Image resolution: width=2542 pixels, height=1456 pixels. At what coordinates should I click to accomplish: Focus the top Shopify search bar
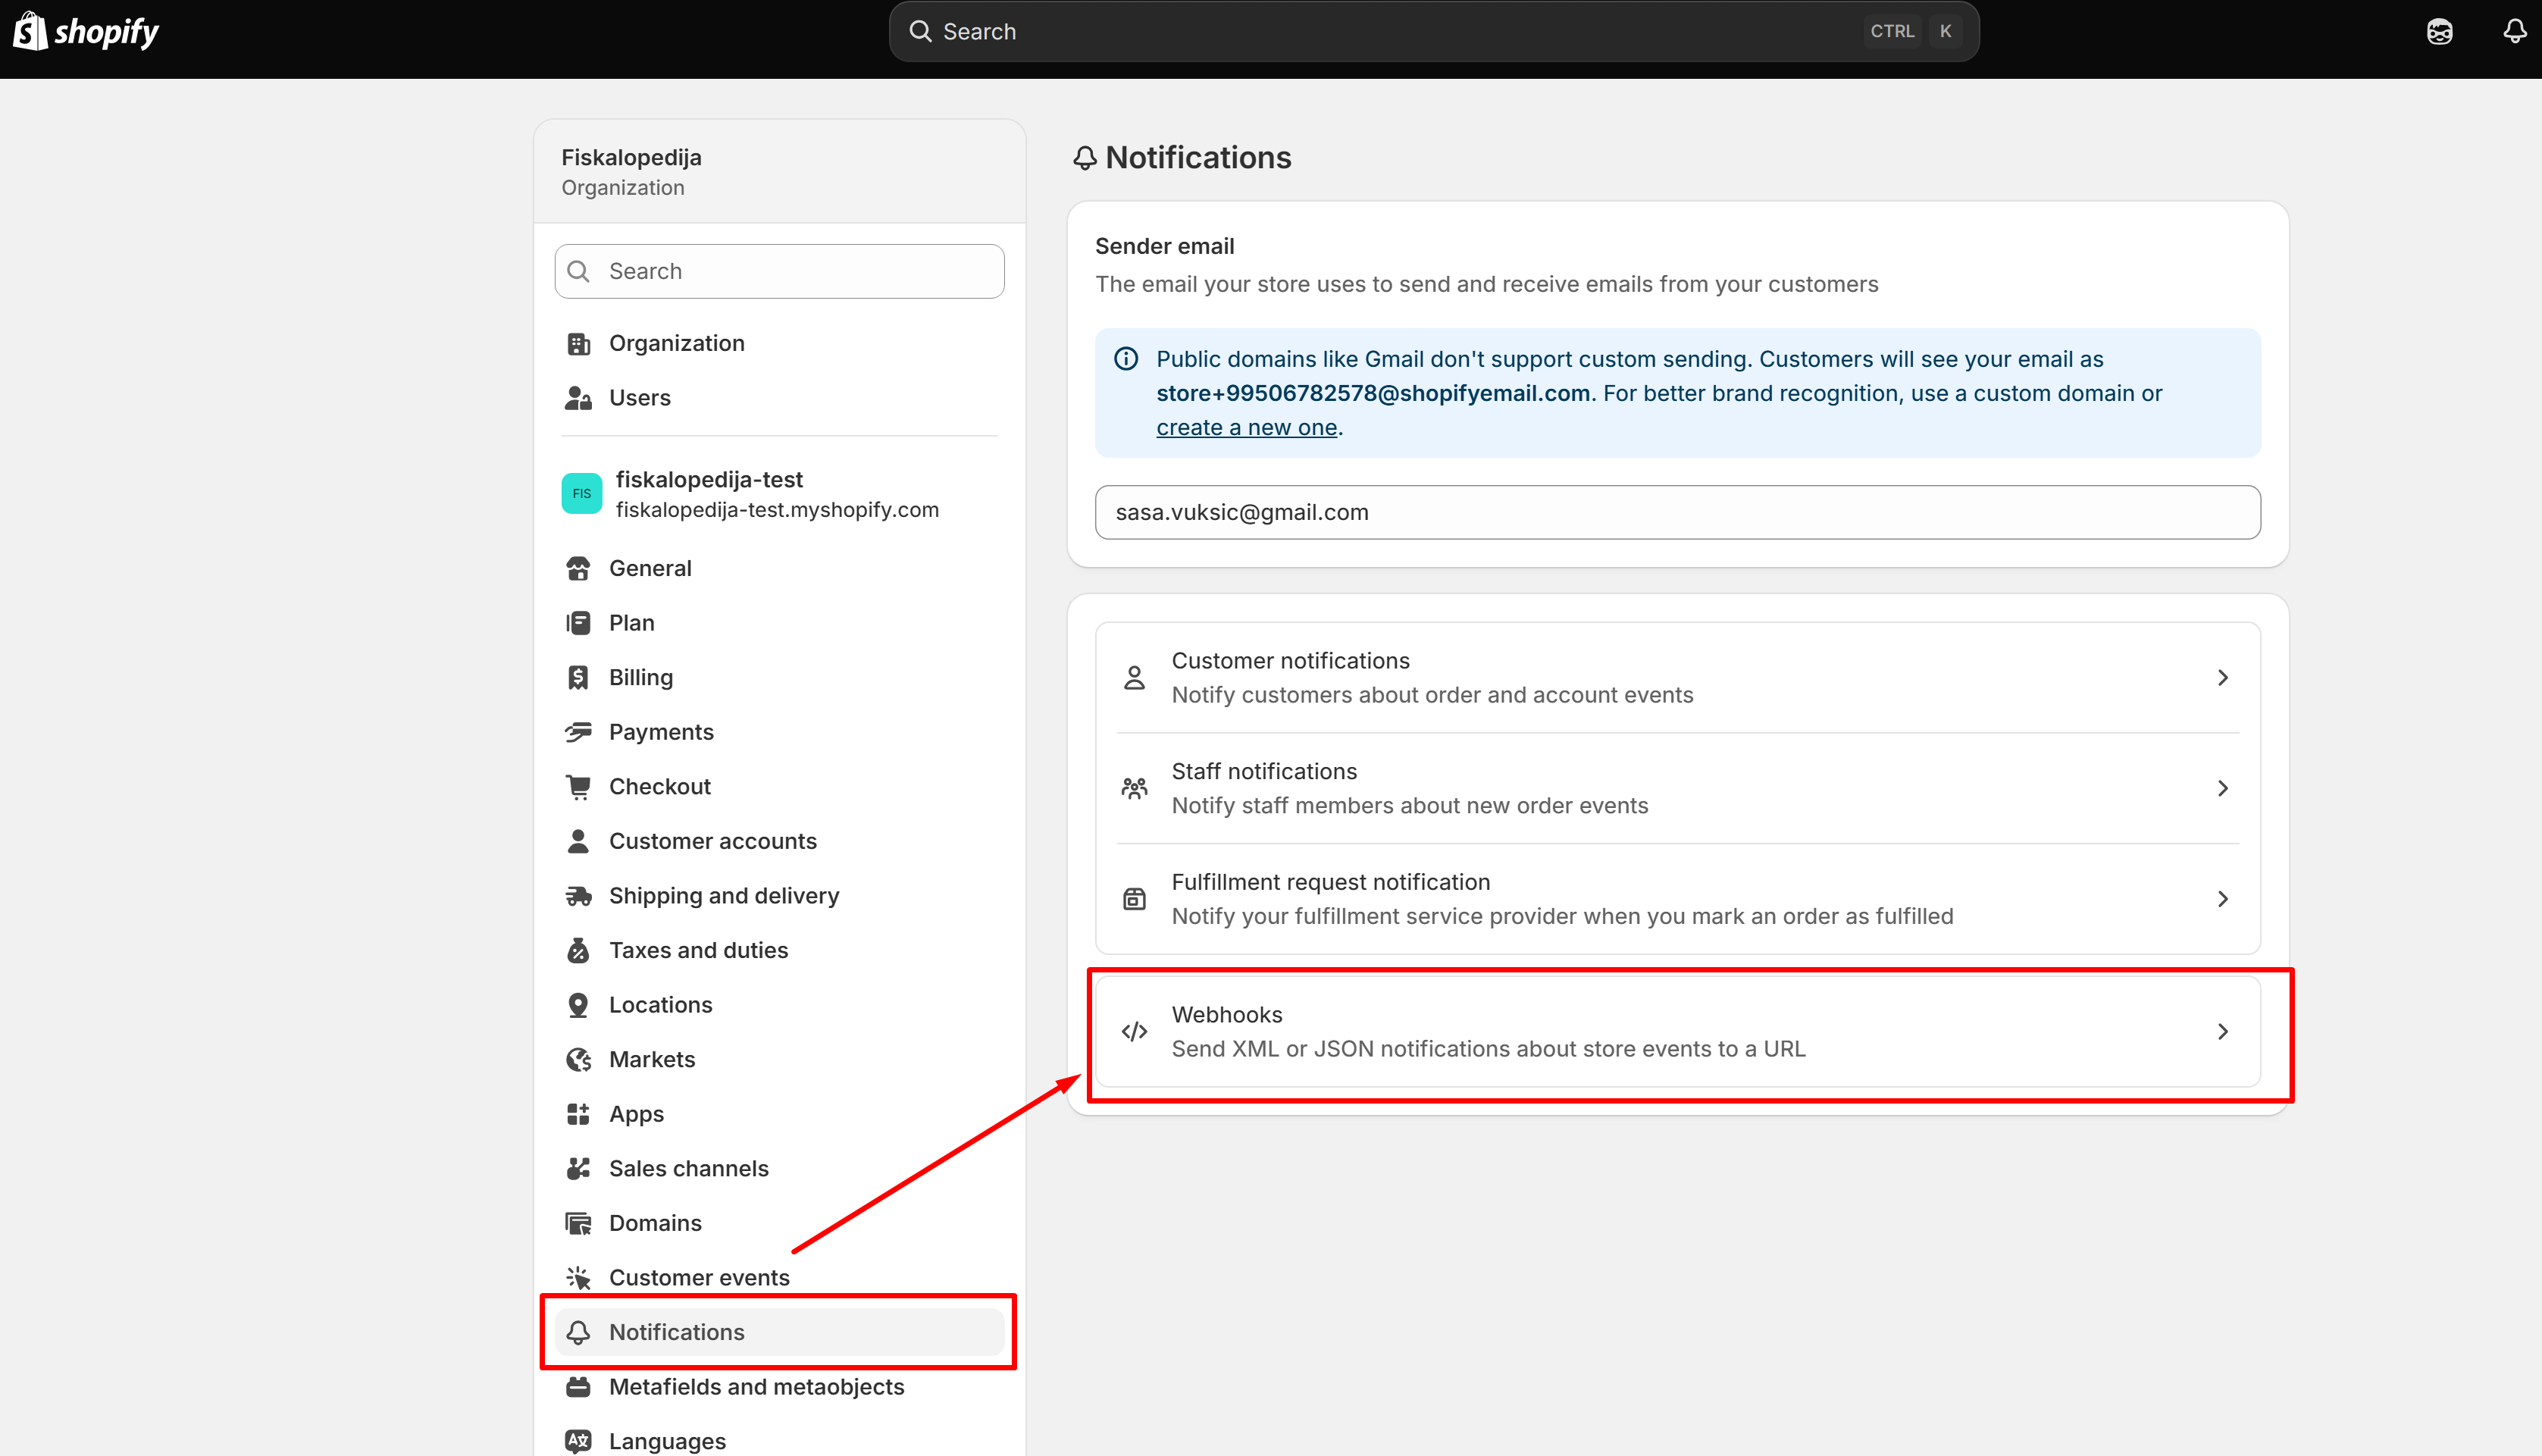(1433, 32)
